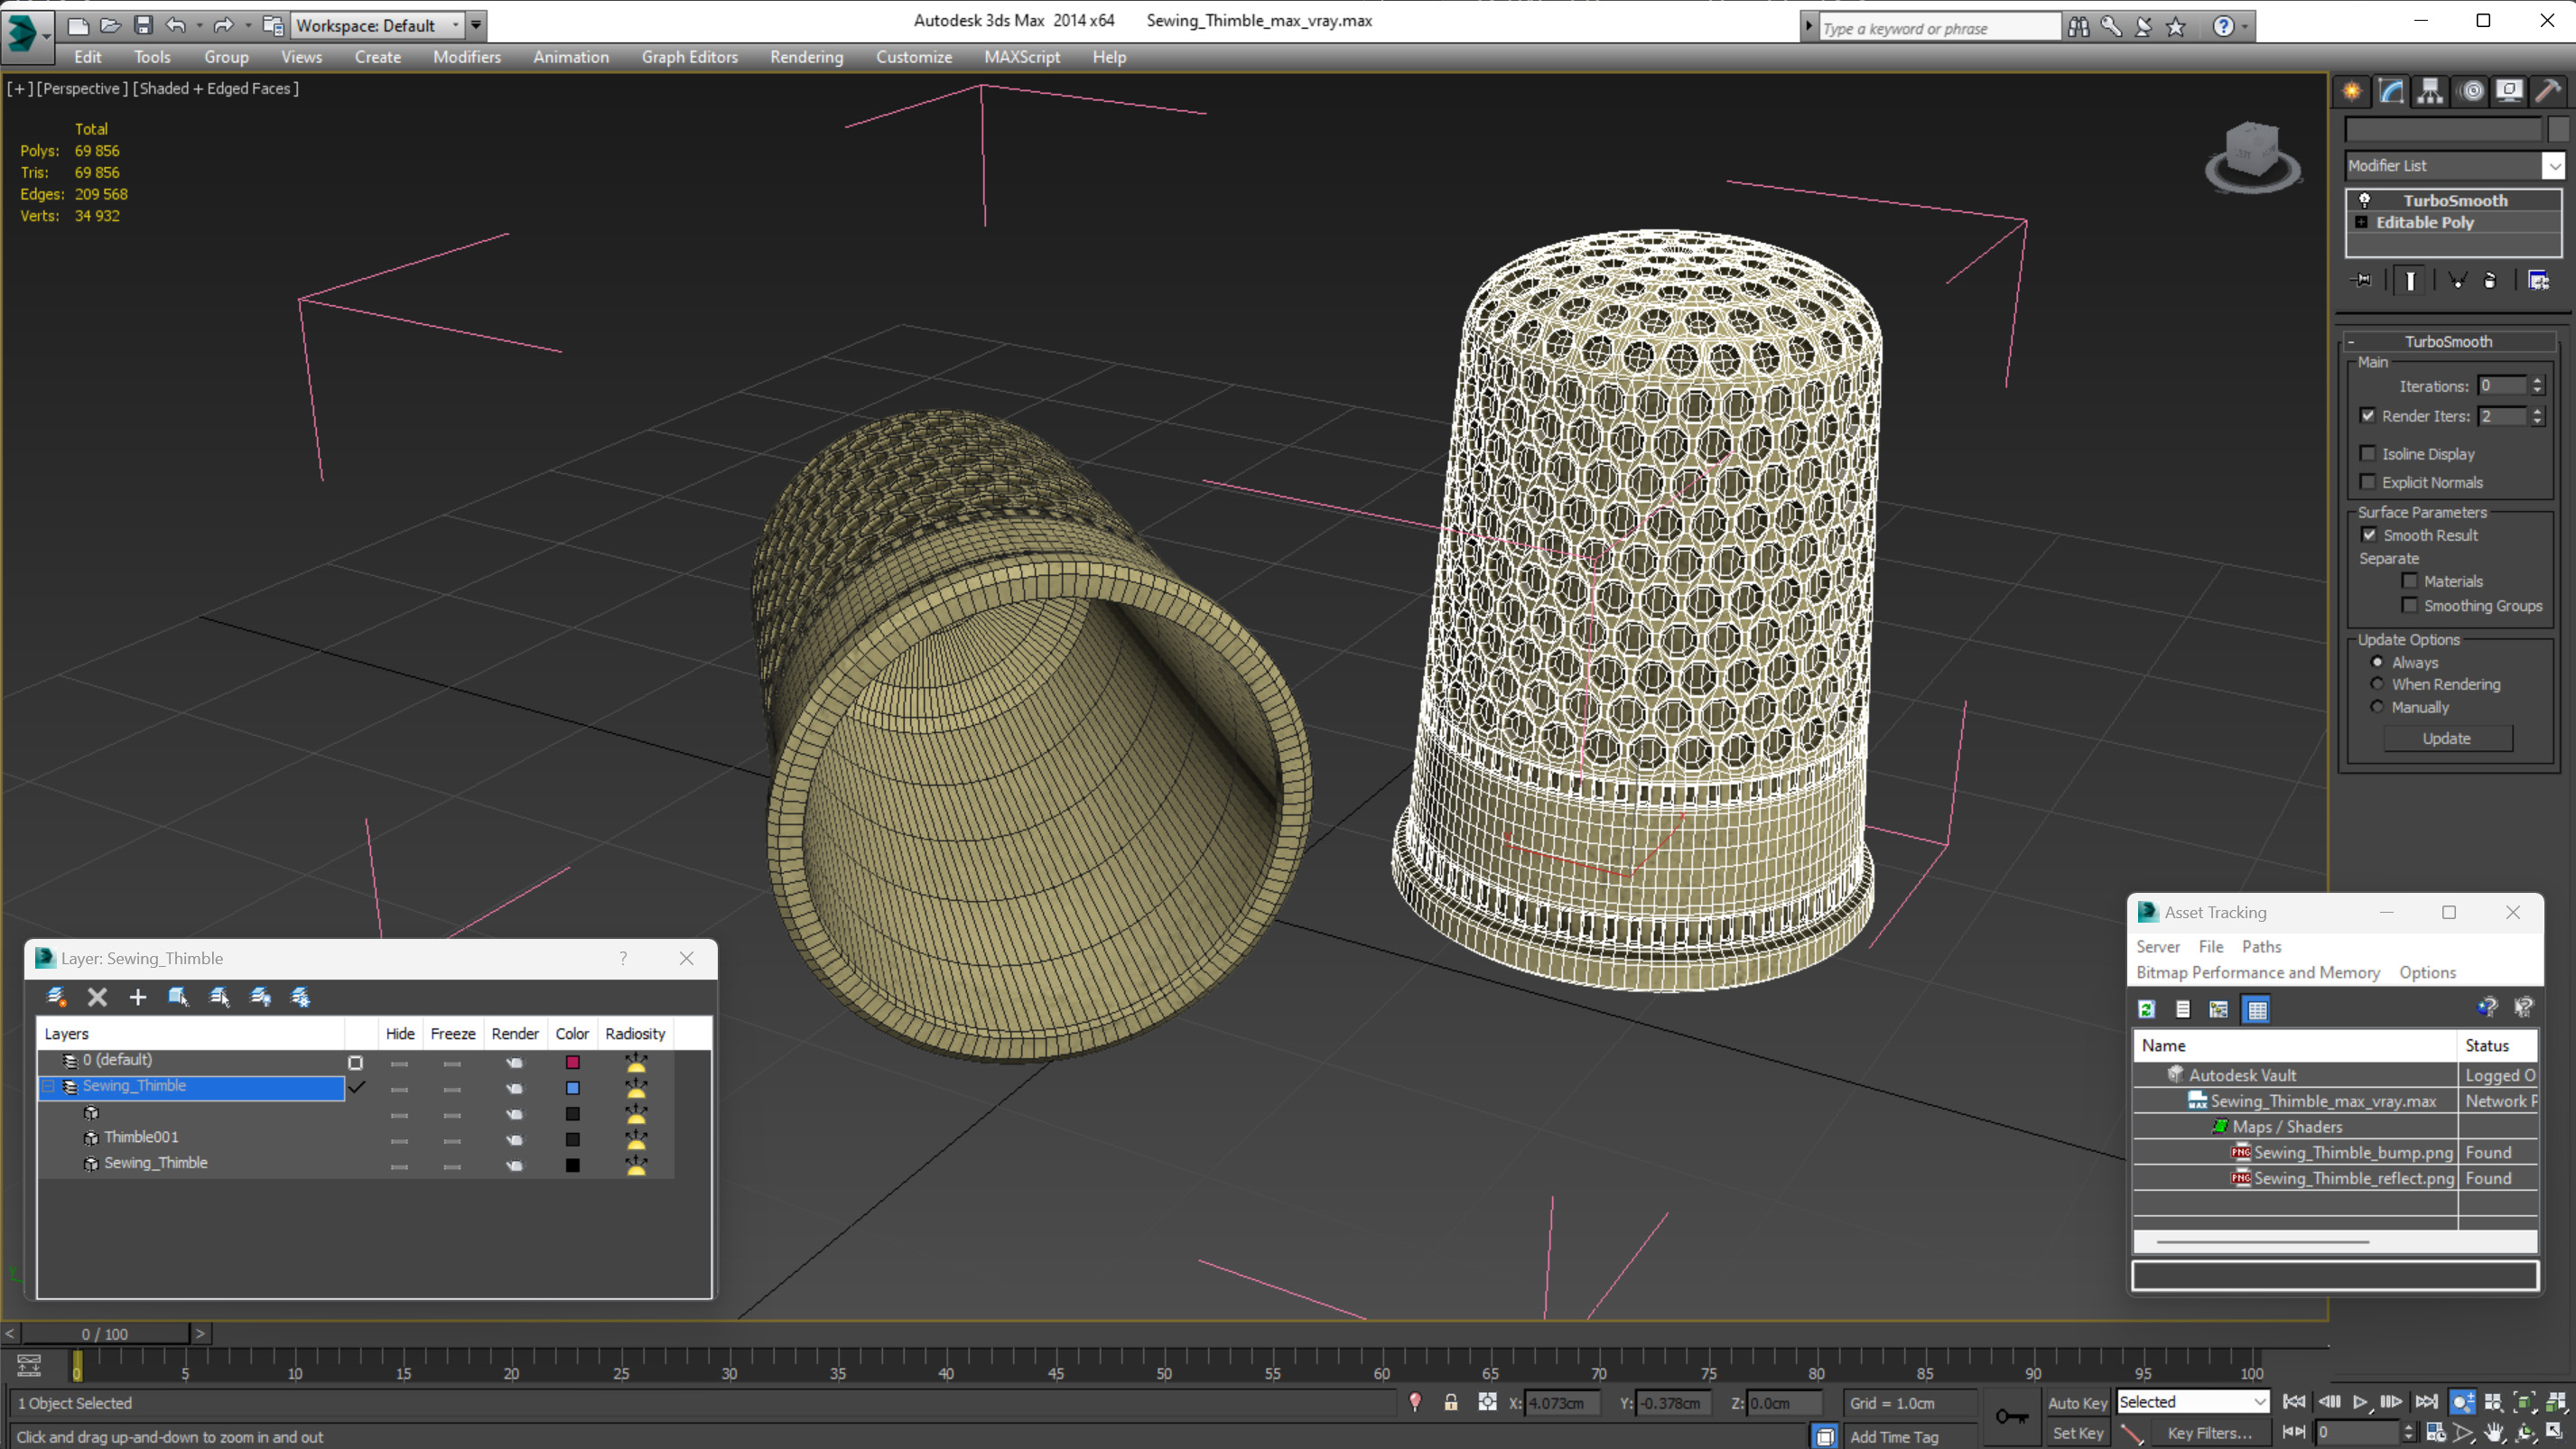This screenshot has height=1449, width=2576.
Task: Click Create New Layer icon in Layer dialog
Action: tap(57, 997)
